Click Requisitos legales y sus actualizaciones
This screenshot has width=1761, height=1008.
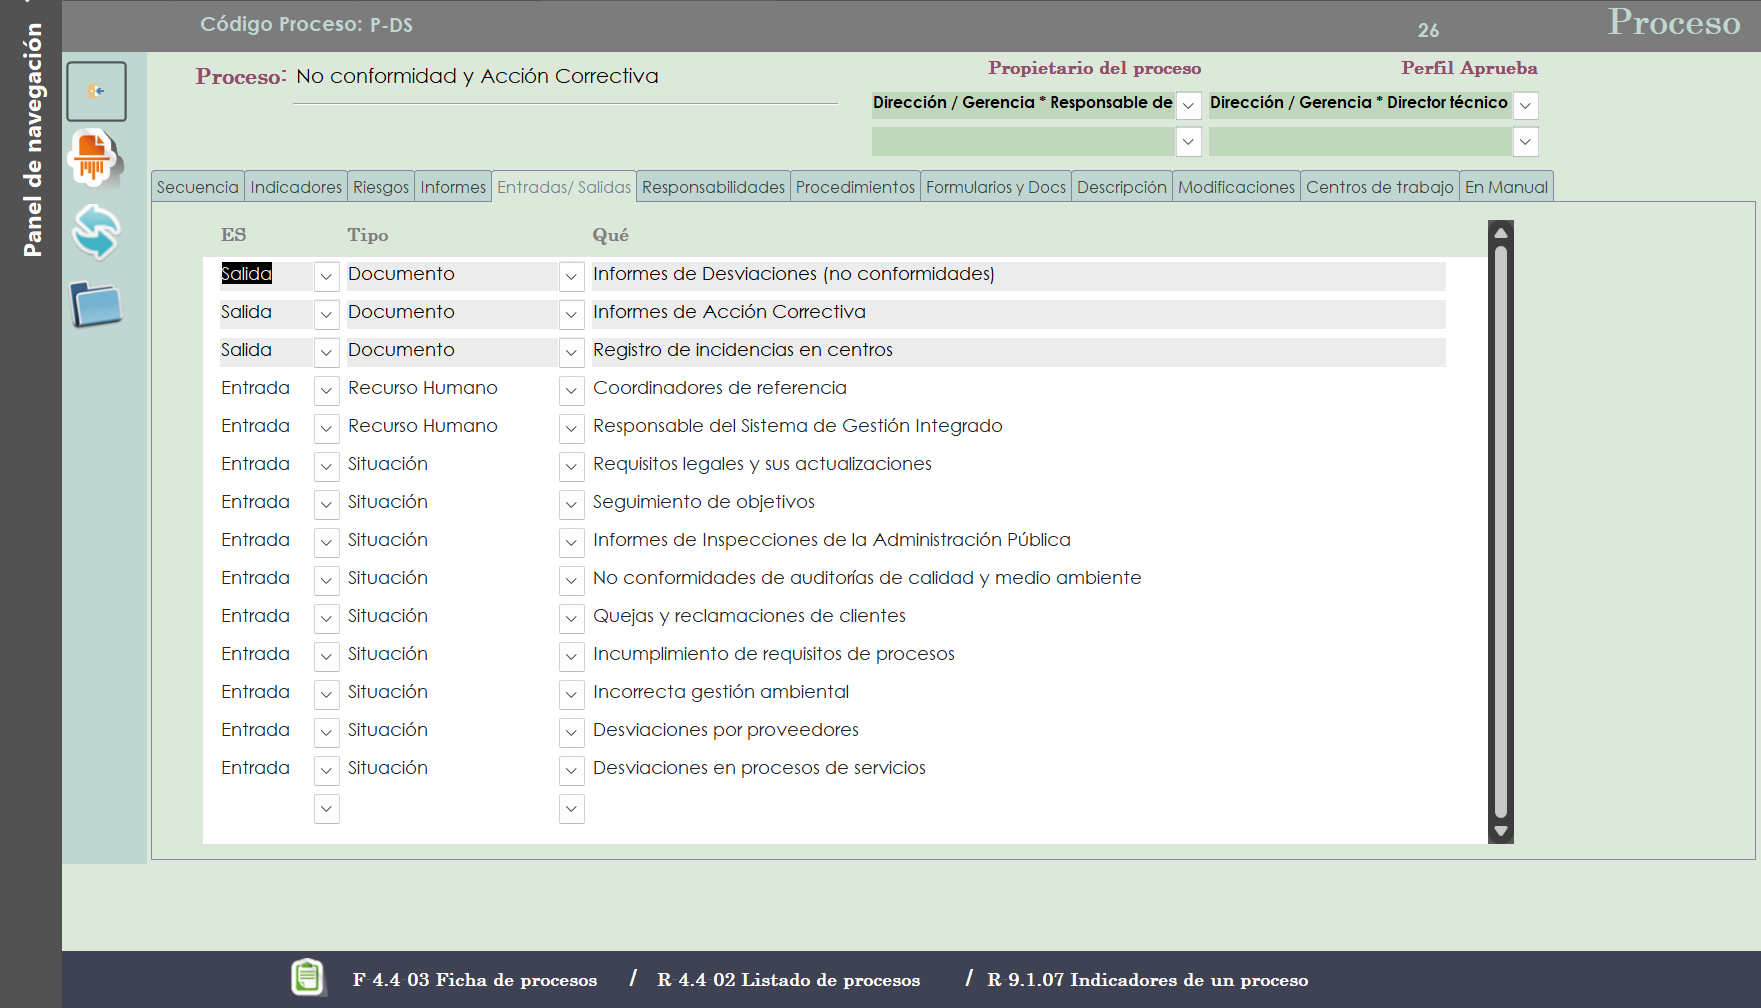(x=762, y=464)
